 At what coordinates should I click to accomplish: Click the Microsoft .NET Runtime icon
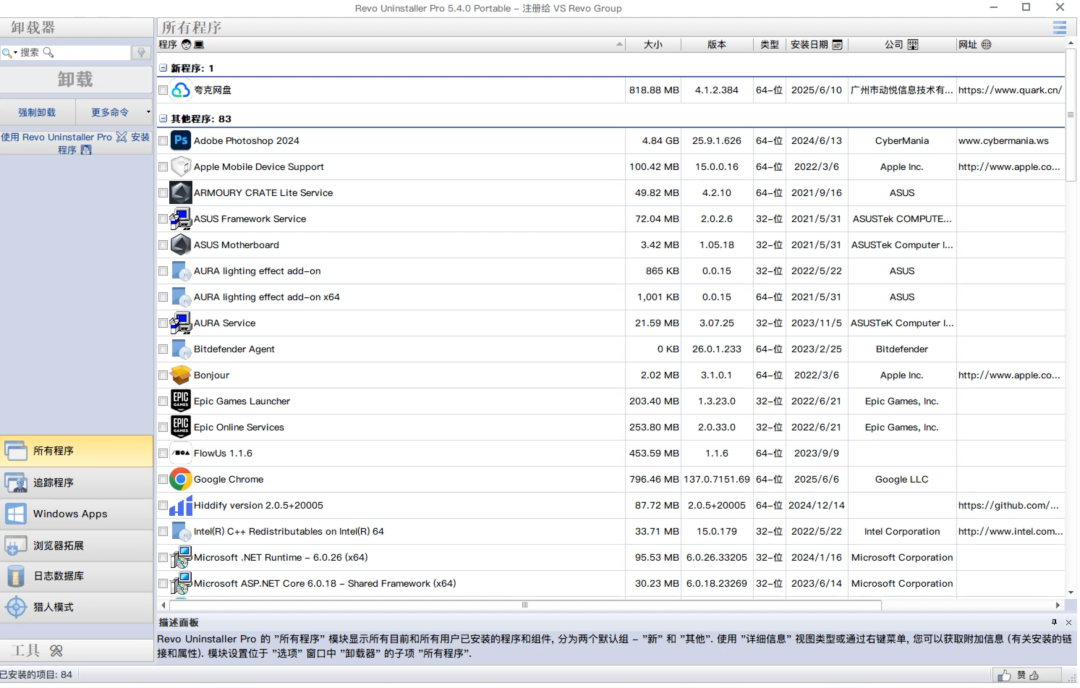pos(180,557)
